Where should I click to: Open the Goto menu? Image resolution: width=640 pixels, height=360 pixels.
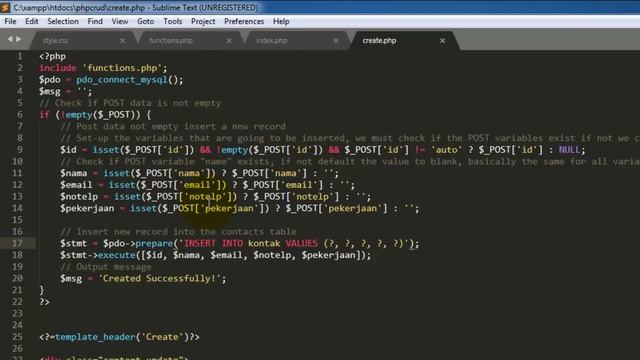click(x=145, y=22)
